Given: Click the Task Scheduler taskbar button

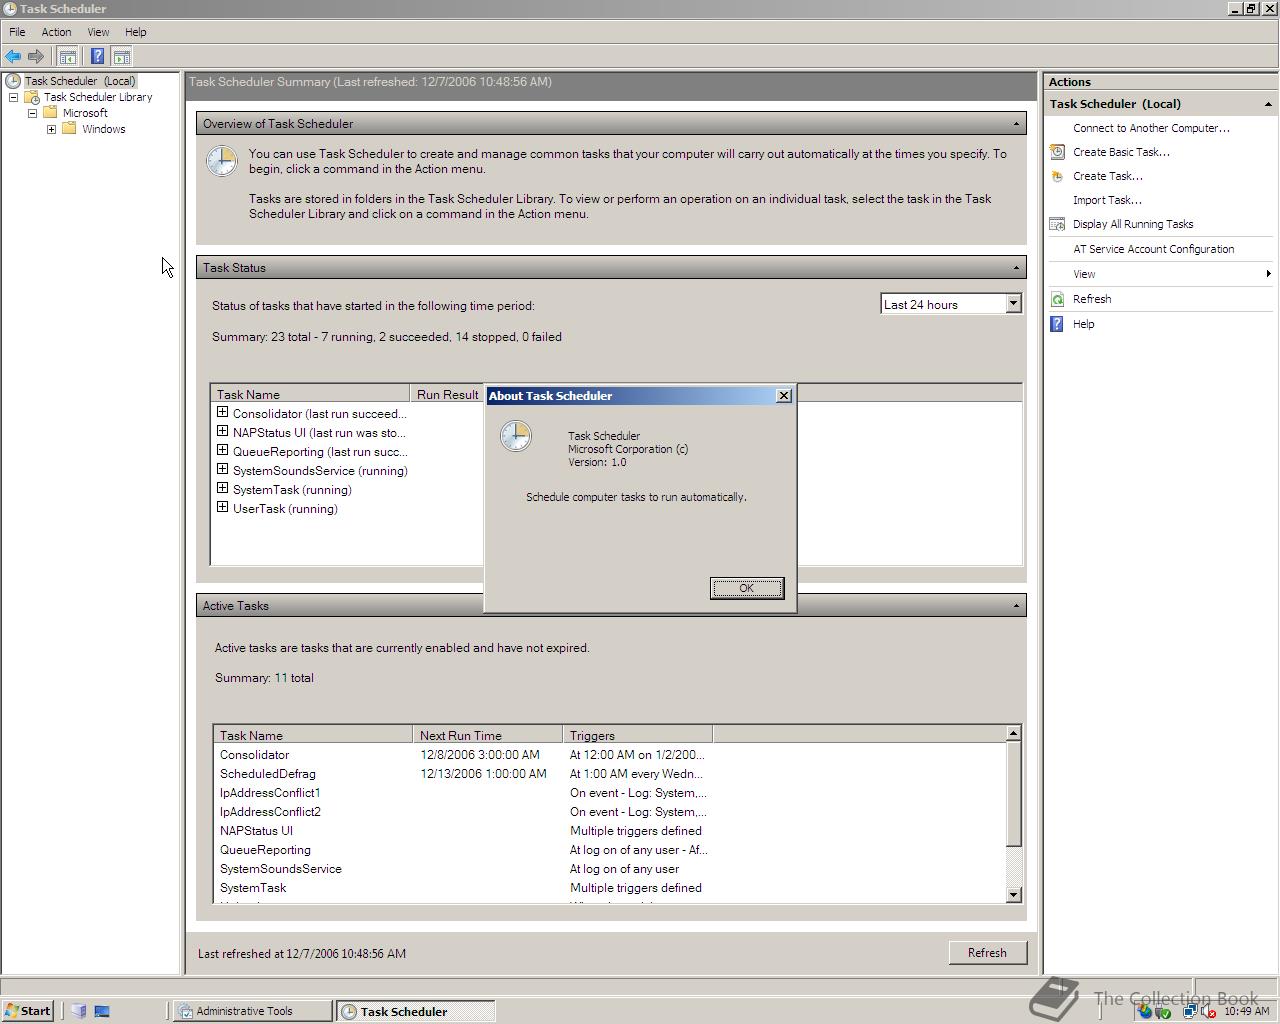Looking at the screenshot, I should [415, 1011].
